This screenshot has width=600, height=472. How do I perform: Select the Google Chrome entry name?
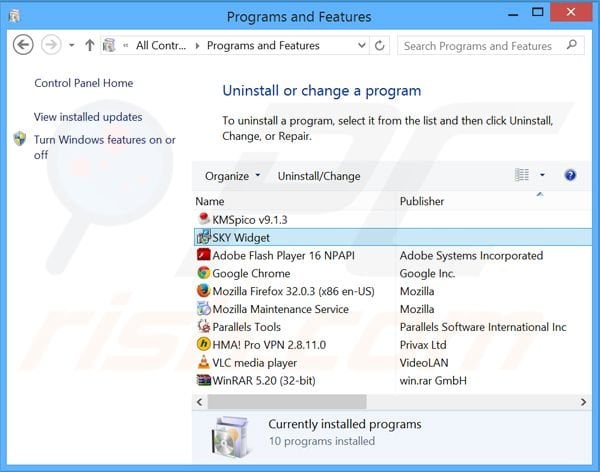pyautogui.click(x=251, y=273)
